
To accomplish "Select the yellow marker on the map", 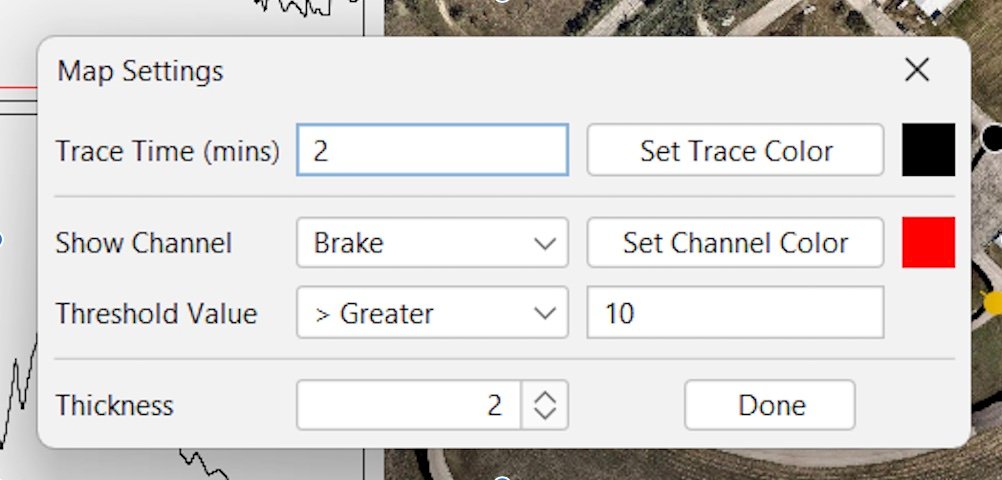I will tap(993, 302).
